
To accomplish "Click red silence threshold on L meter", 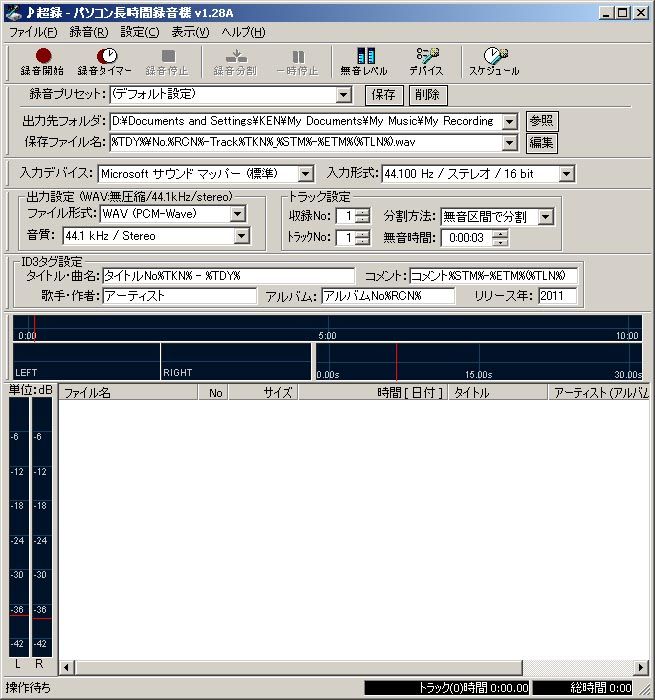I will point(19,615).
